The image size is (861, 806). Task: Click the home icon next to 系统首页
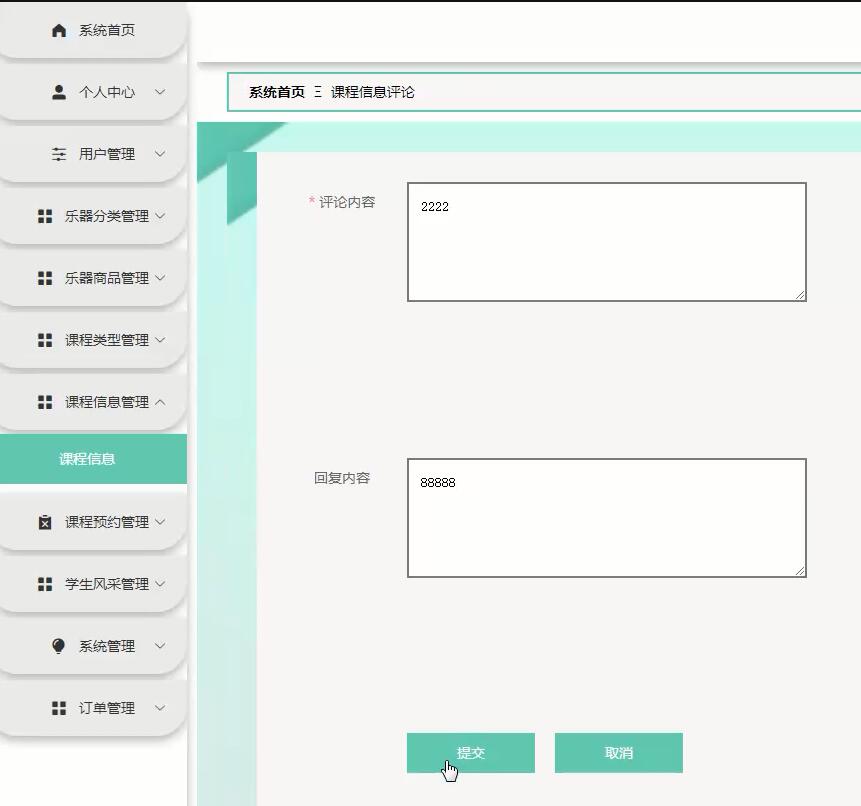(x=57, y=30)
